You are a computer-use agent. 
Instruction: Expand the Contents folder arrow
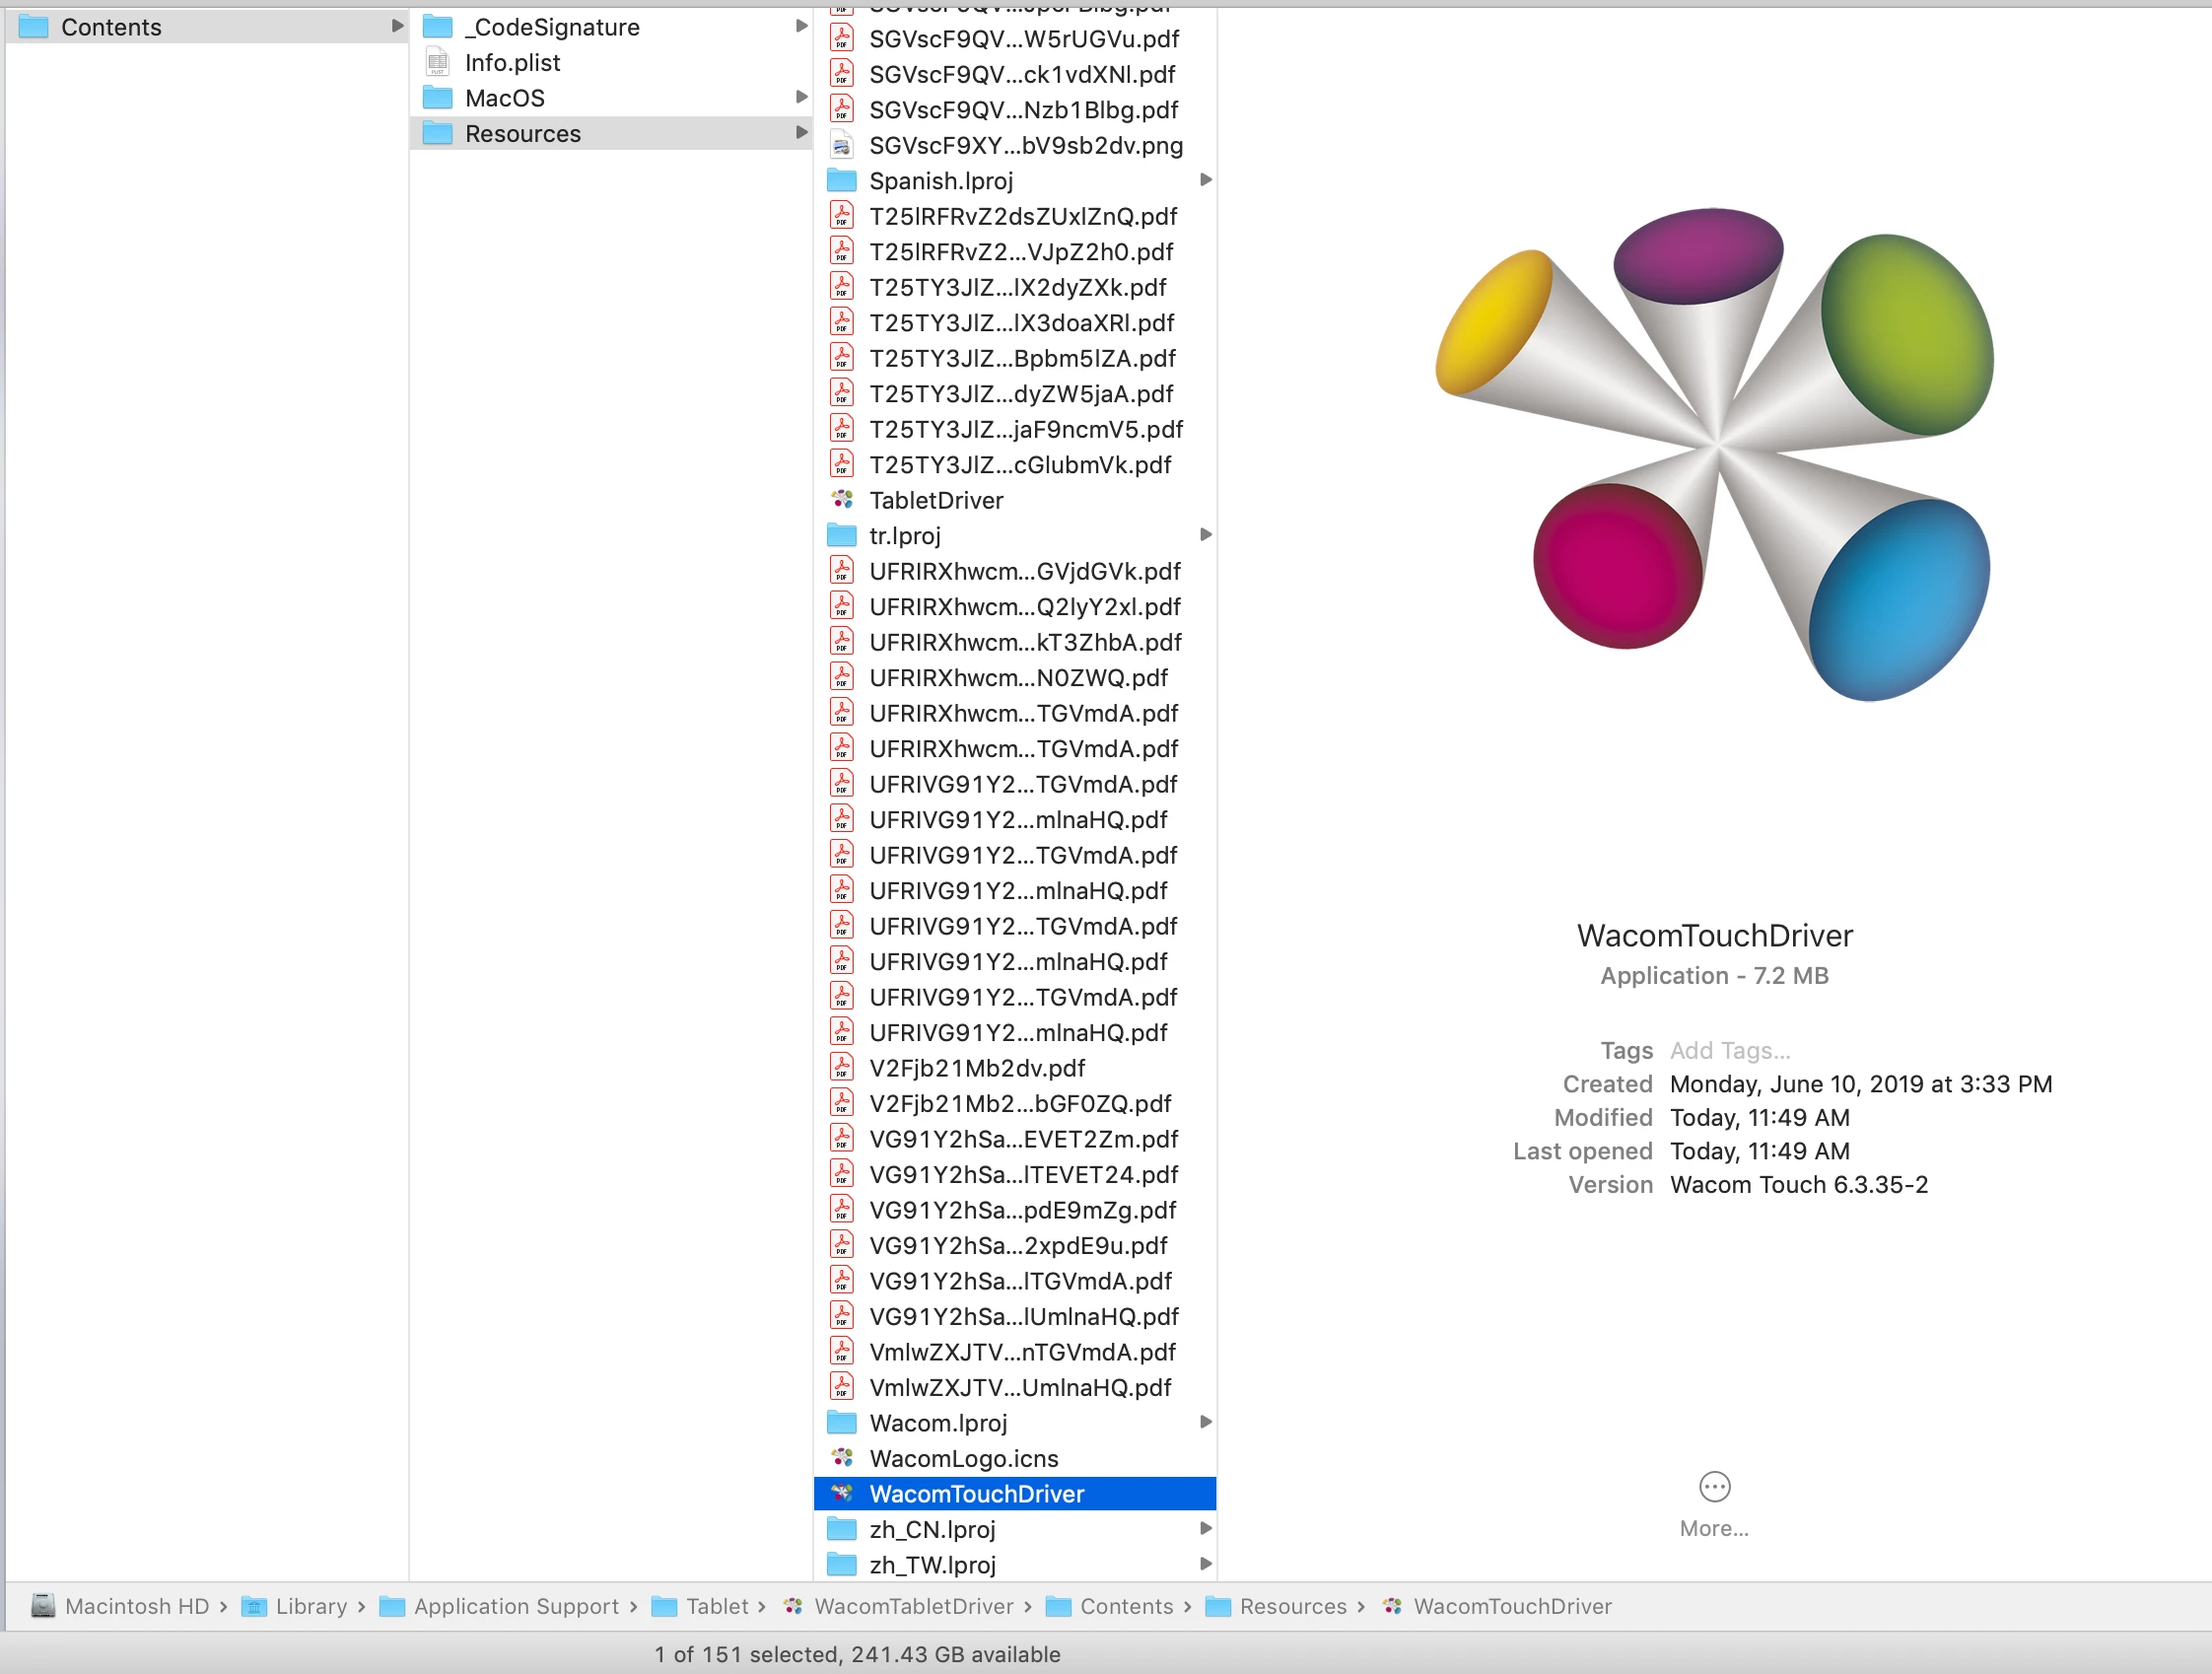point(397,26)
